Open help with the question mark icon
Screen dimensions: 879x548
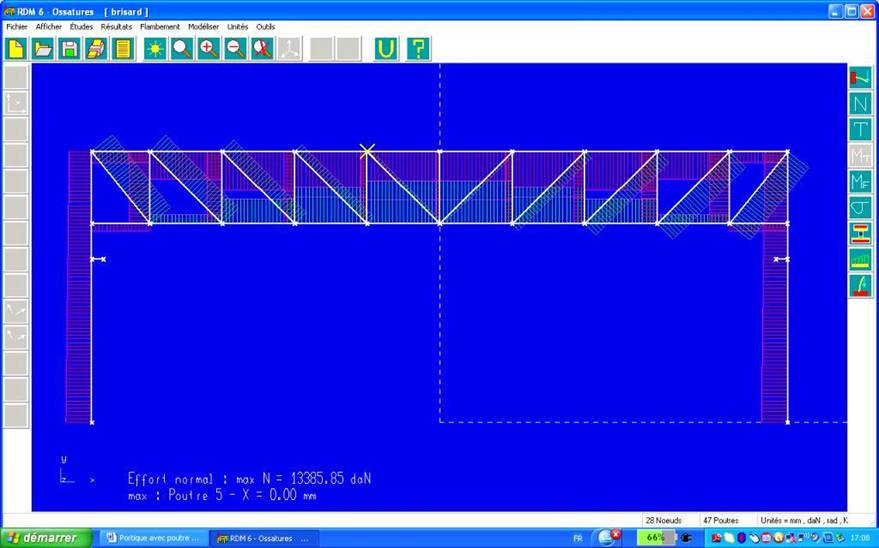click(x=418, y=49)
